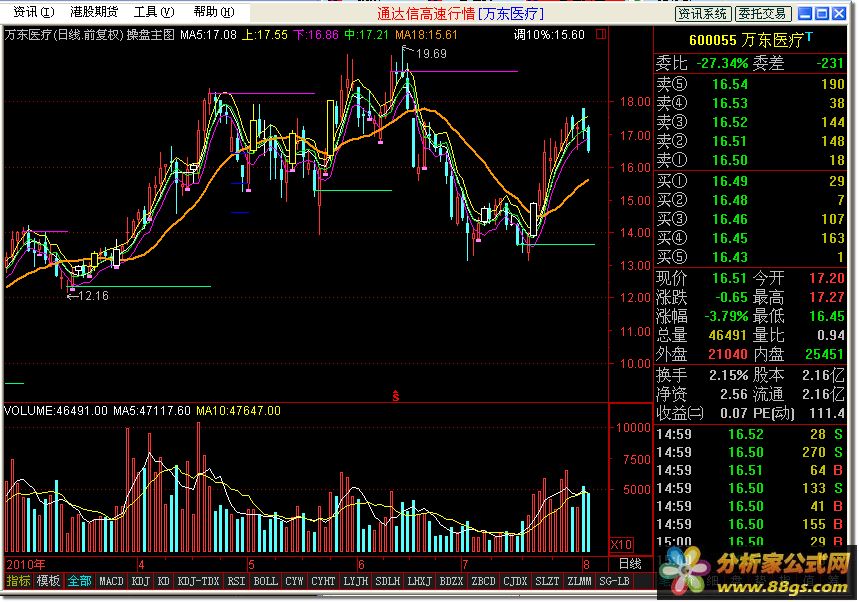Click the small red square chart icon
The width and height of the screenshot is (859, 602).
600,35
